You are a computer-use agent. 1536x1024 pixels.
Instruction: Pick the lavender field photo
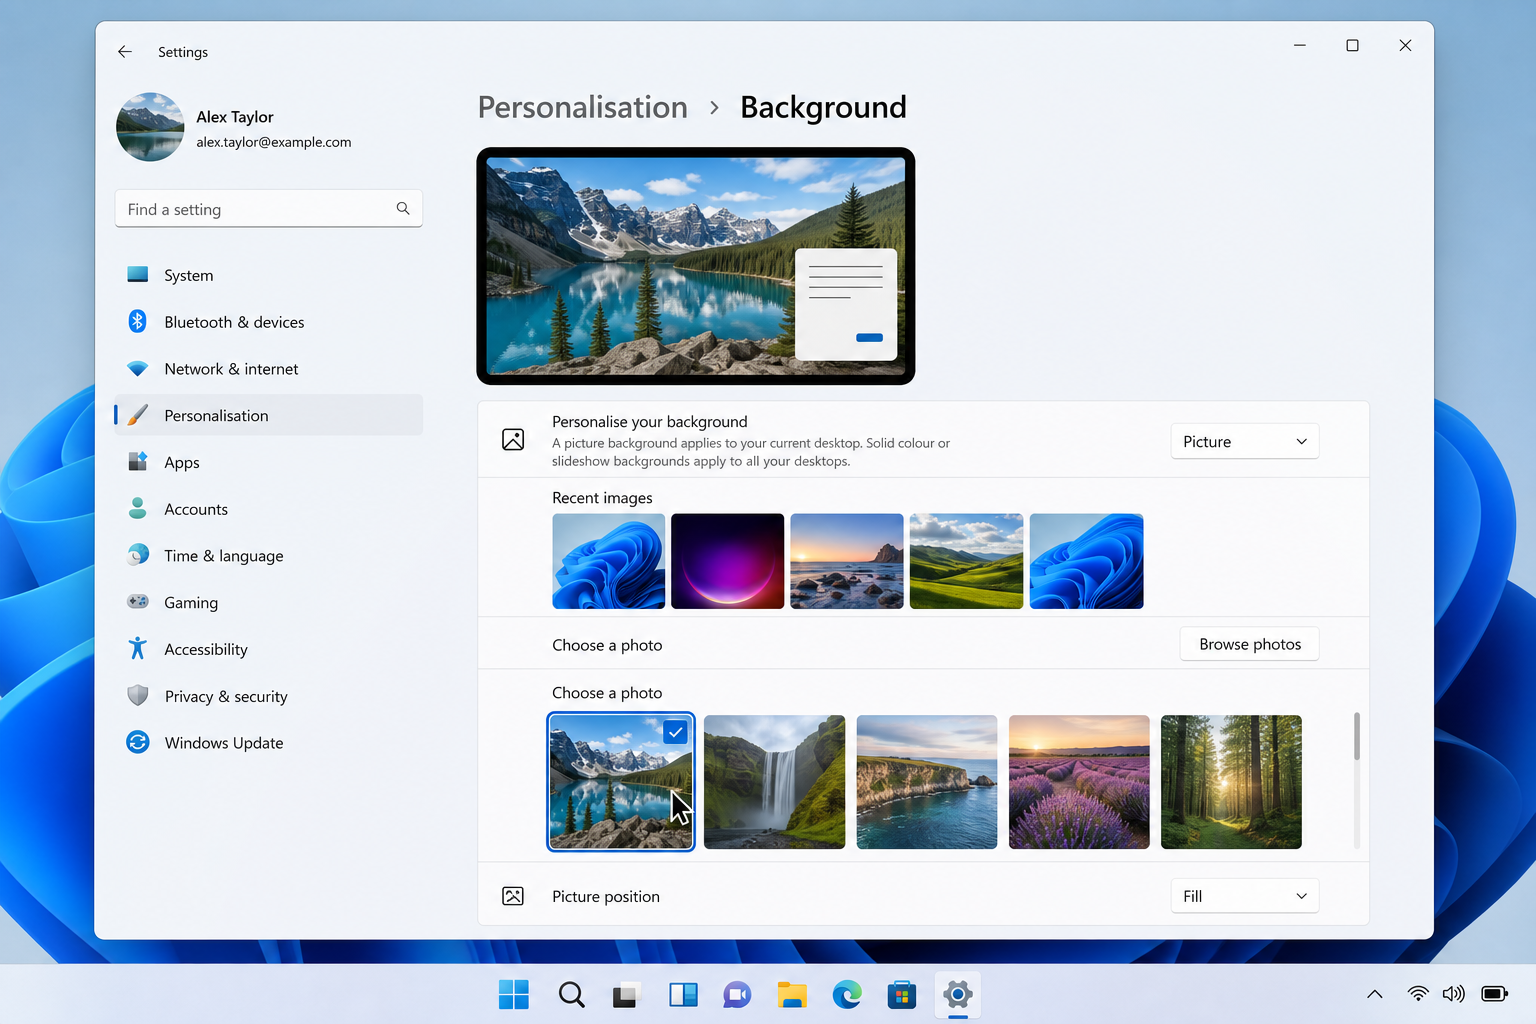click(1079, 782)
